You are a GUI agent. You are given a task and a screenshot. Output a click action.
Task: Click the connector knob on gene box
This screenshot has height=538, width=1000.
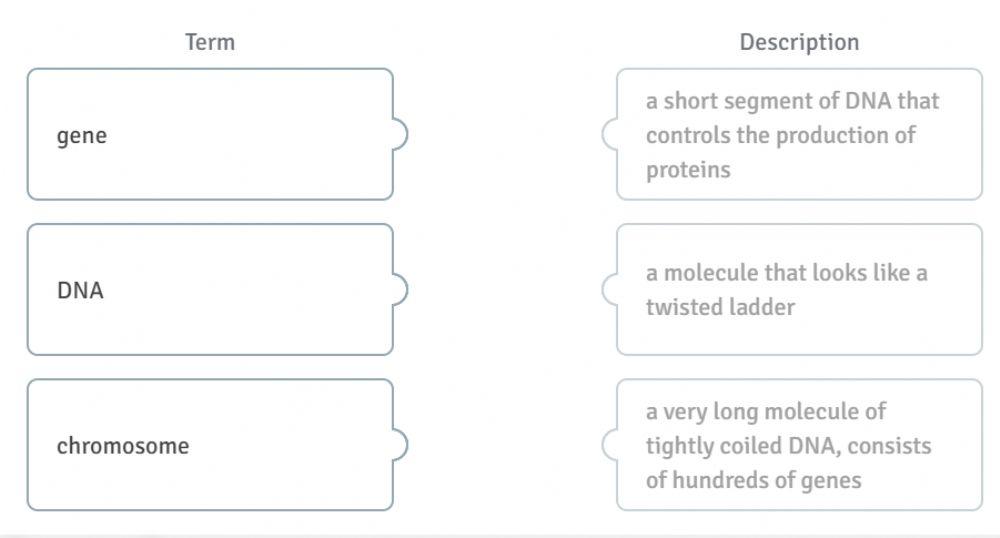pyautogui.click(x=400, y=134)
